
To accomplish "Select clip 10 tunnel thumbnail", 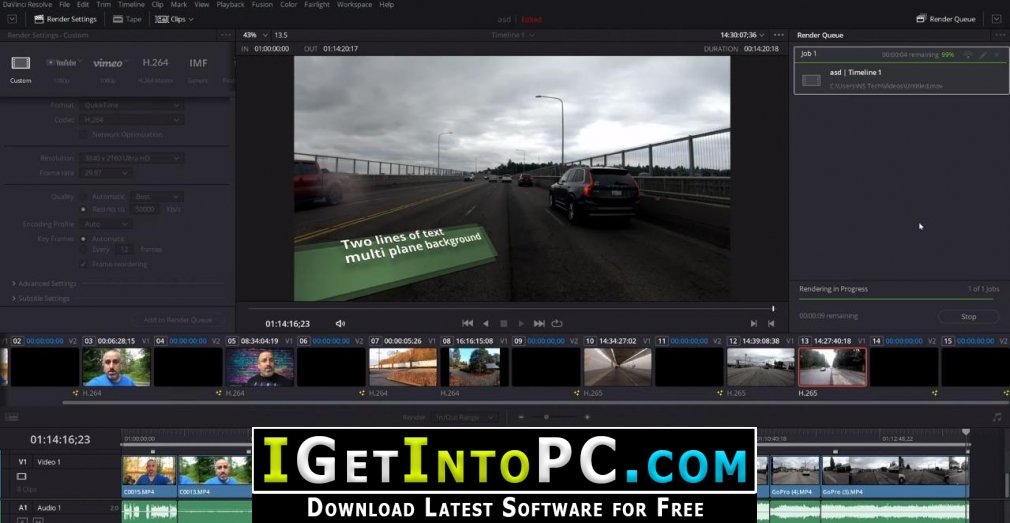I will pyautogui.click(x=617, y=367).
